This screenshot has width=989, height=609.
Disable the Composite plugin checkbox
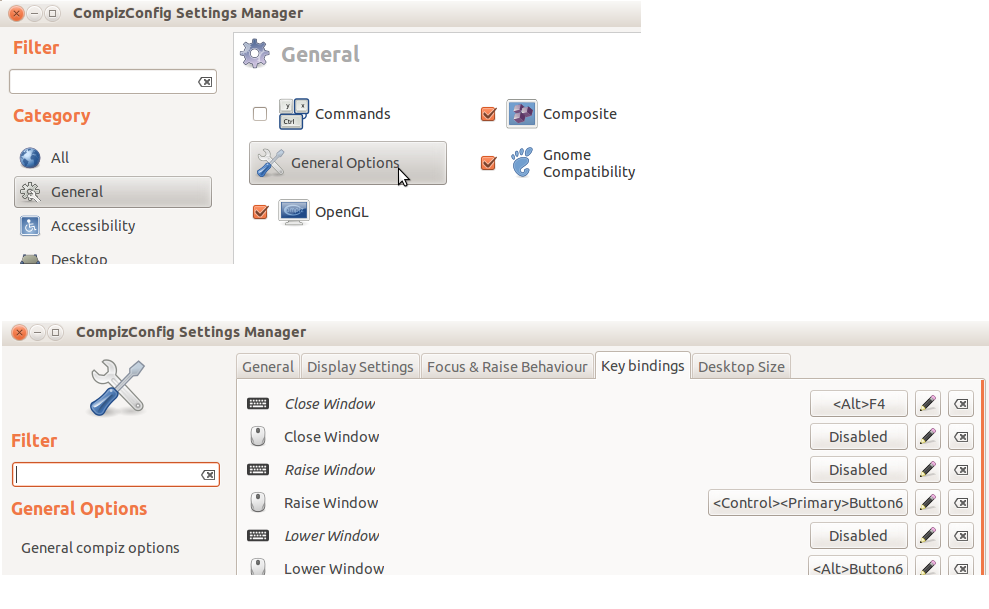pos(488,114)
